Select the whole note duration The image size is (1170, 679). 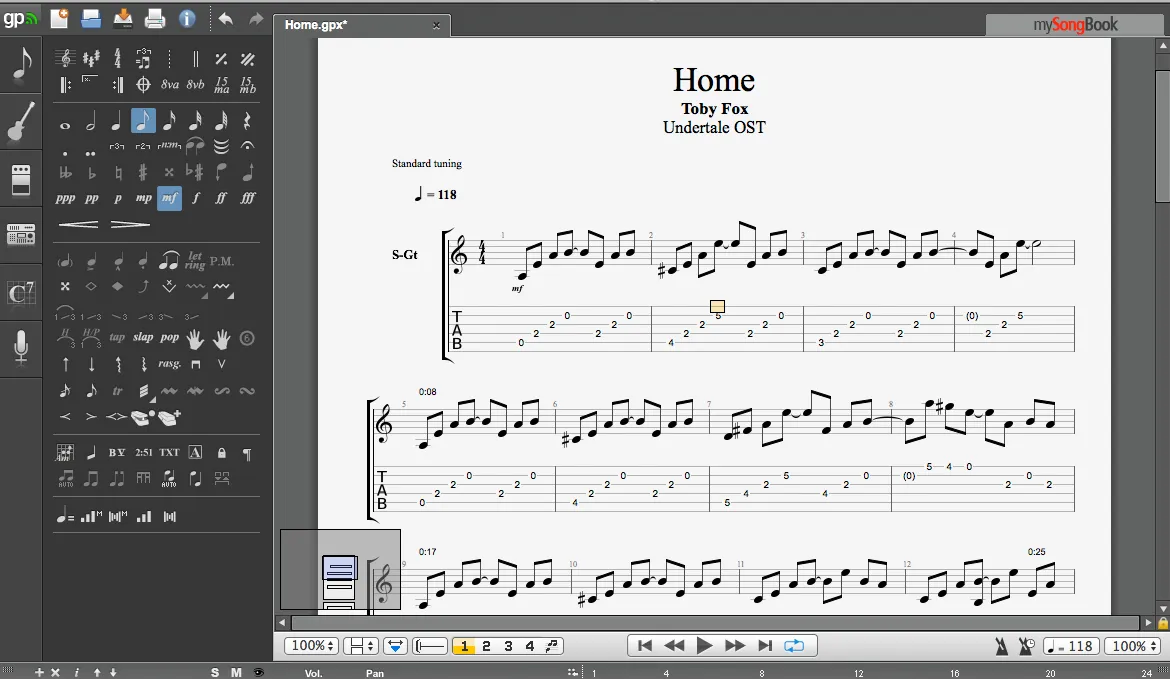pos(65,125)
